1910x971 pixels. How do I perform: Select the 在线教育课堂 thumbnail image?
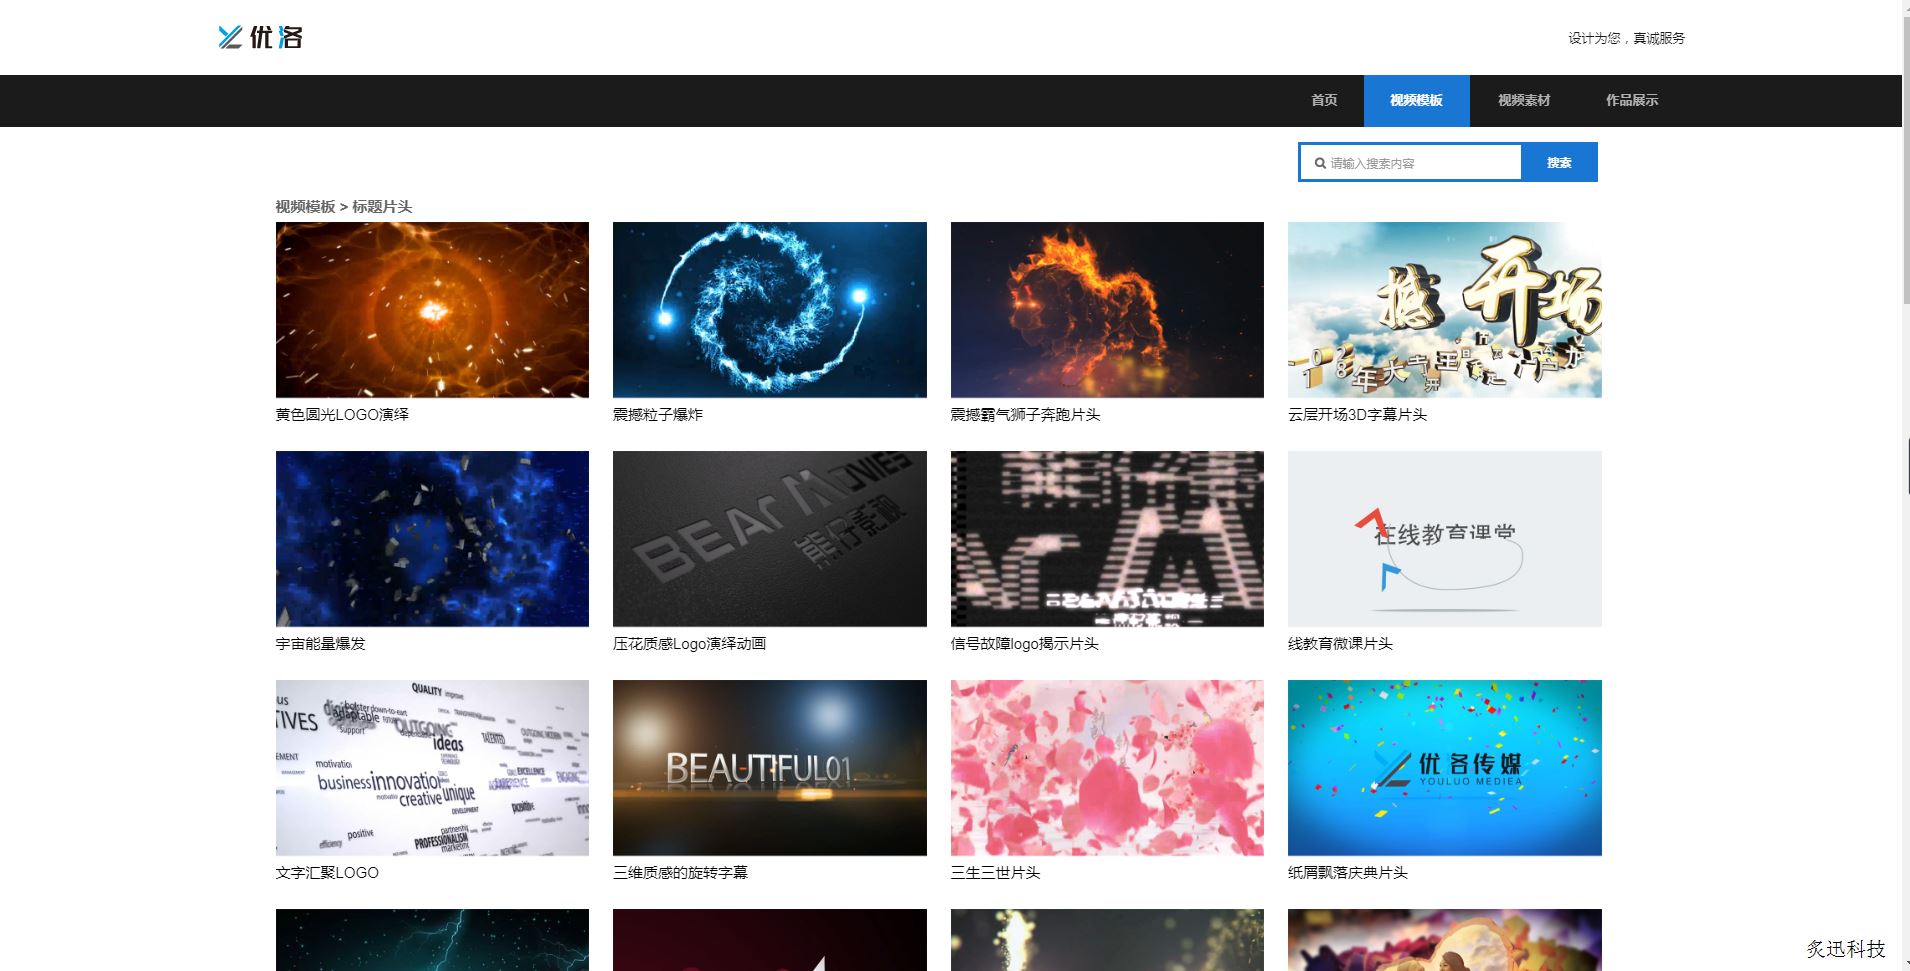[1444, 539]
